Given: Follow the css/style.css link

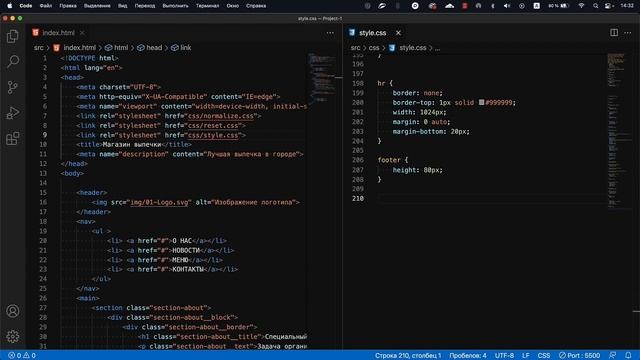Looking at the screenshot, I should [x=213, y=135].
